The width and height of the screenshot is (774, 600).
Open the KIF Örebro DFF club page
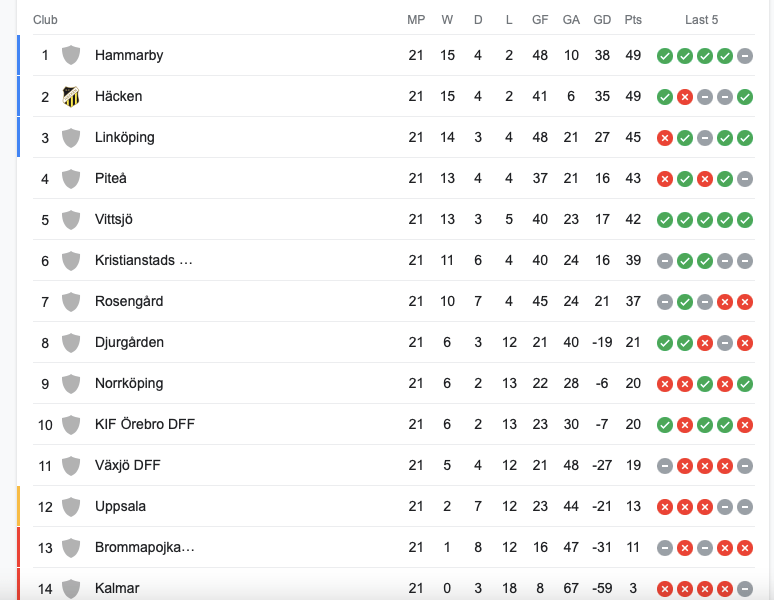[x=144, y=424]
